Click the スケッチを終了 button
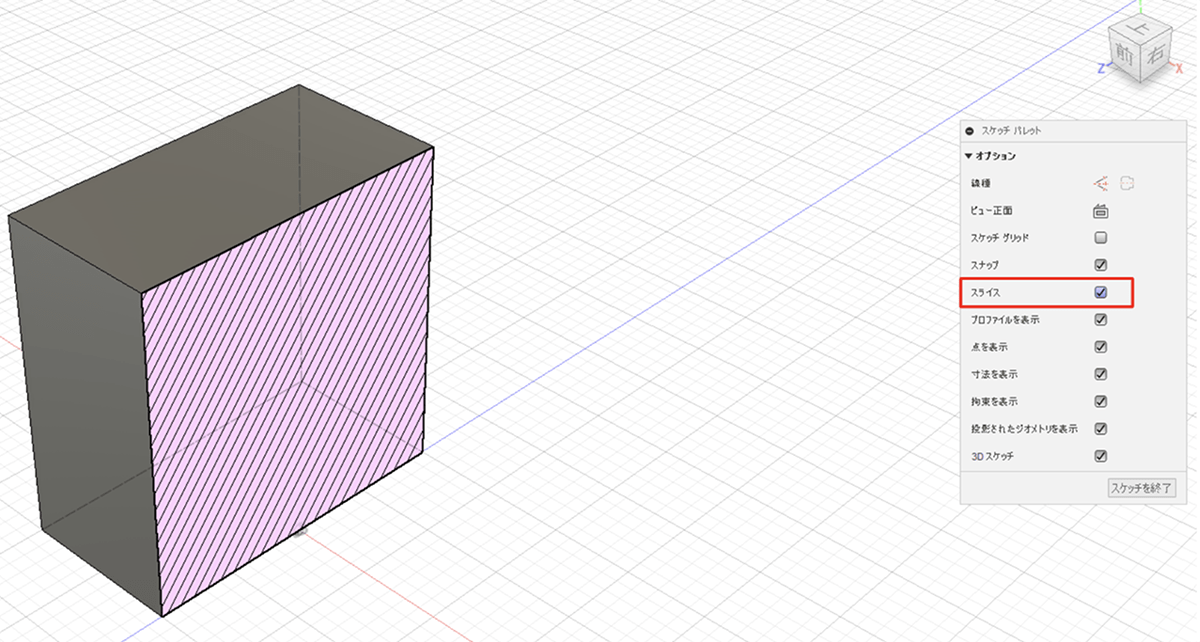This screenshot has height=642, width=1200. pyautogui.click(x=1142, y=489)
